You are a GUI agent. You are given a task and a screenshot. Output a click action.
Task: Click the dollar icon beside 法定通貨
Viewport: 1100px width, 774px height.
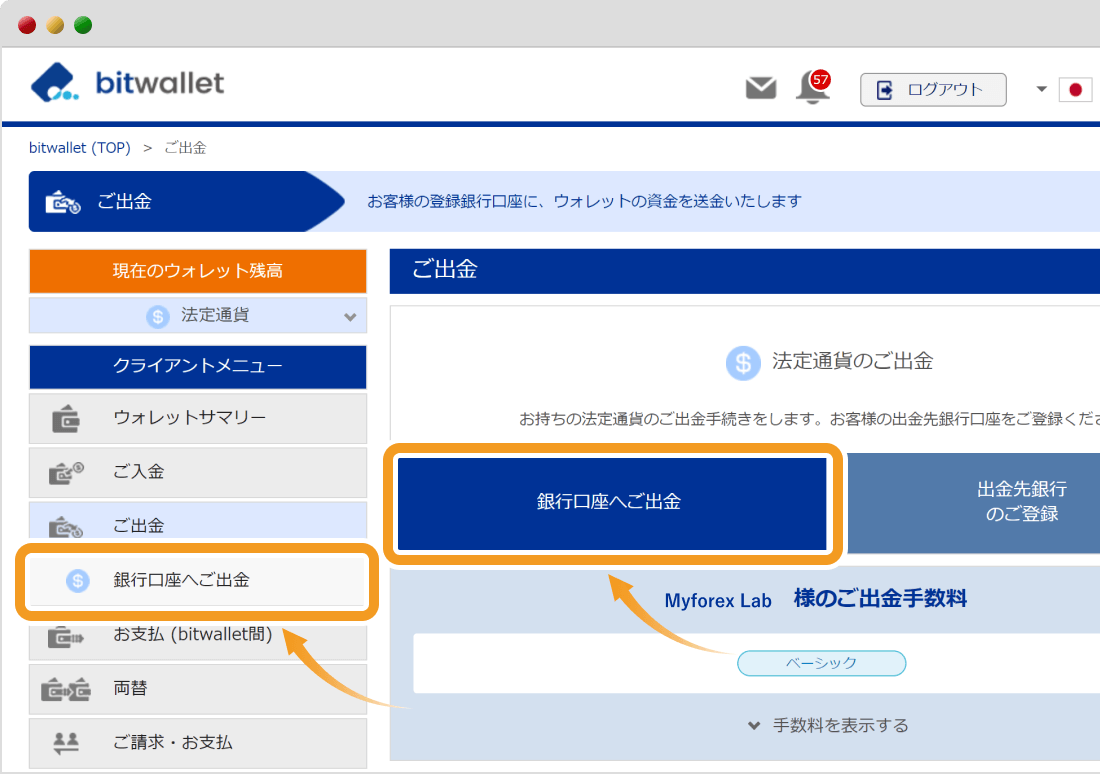[x=158, y=316]
